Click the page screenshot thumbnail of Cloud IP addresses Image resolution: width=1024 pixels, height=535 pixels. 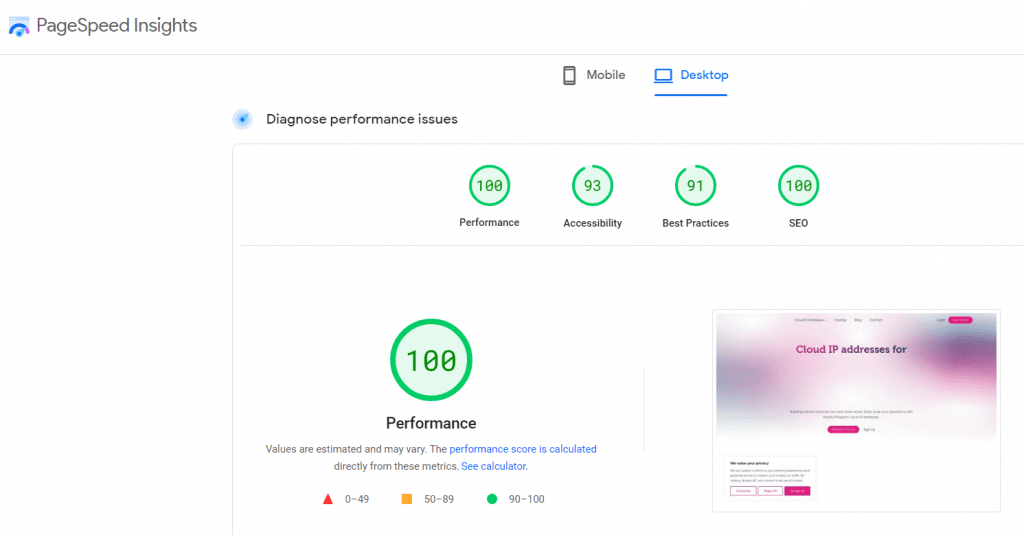pos(856,411)
